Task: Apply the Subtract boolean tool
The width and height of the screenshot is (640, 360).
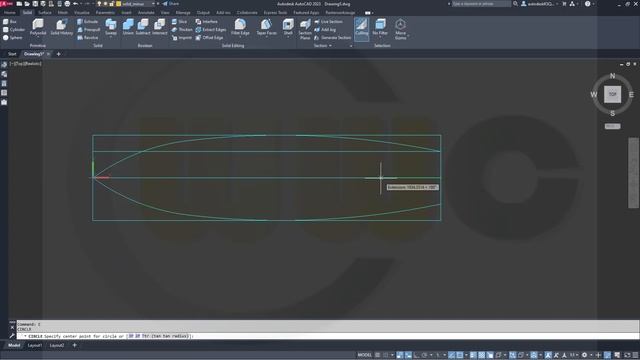Action: click(143, 27)
